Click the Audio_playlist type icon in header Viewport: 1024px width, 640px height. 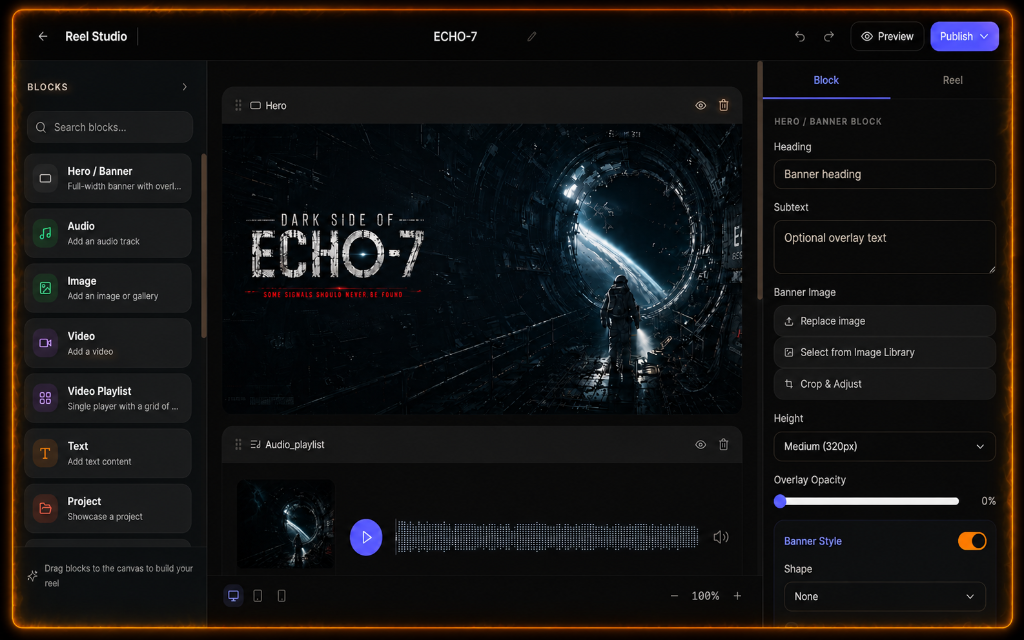click(x=255, y=445)
